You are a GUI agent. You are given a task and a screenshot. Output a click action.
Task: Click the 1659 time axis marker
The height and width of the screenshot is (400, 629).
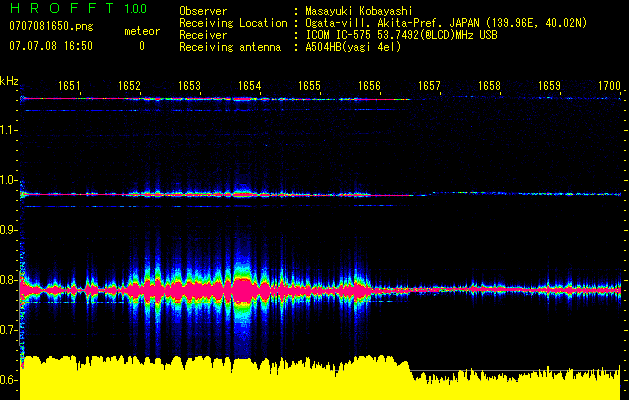click(549, 86)
